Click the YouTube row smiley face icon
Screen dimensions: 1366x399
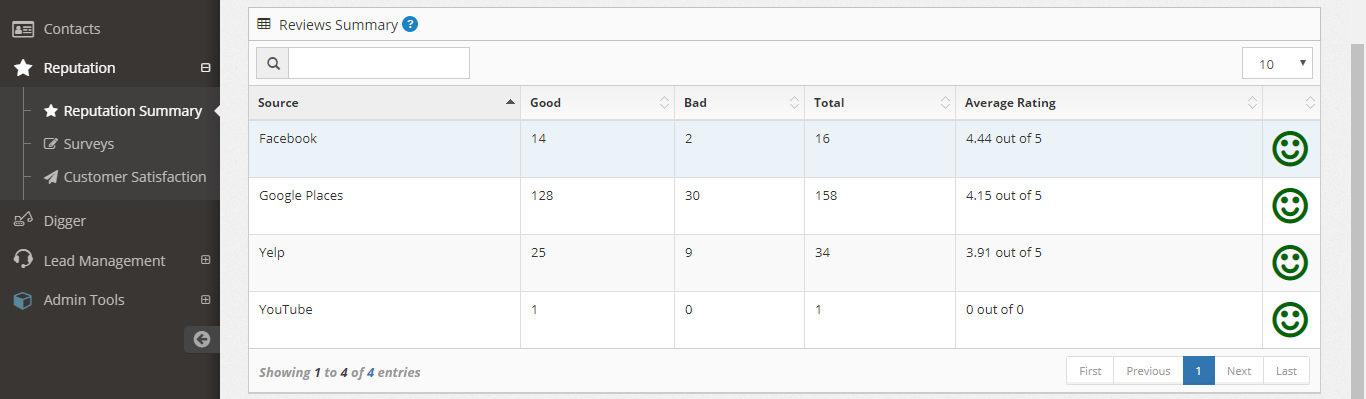(x=1290, y=320)
